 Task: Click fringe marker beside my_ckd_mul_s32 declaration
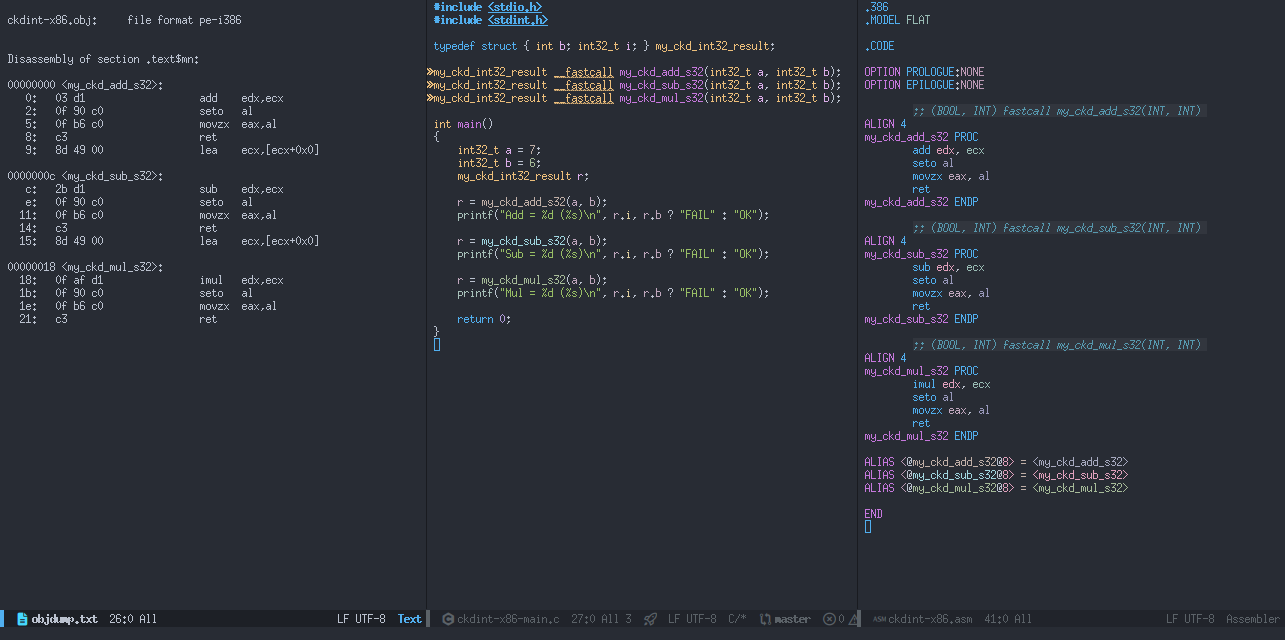[x=430, y=98]
